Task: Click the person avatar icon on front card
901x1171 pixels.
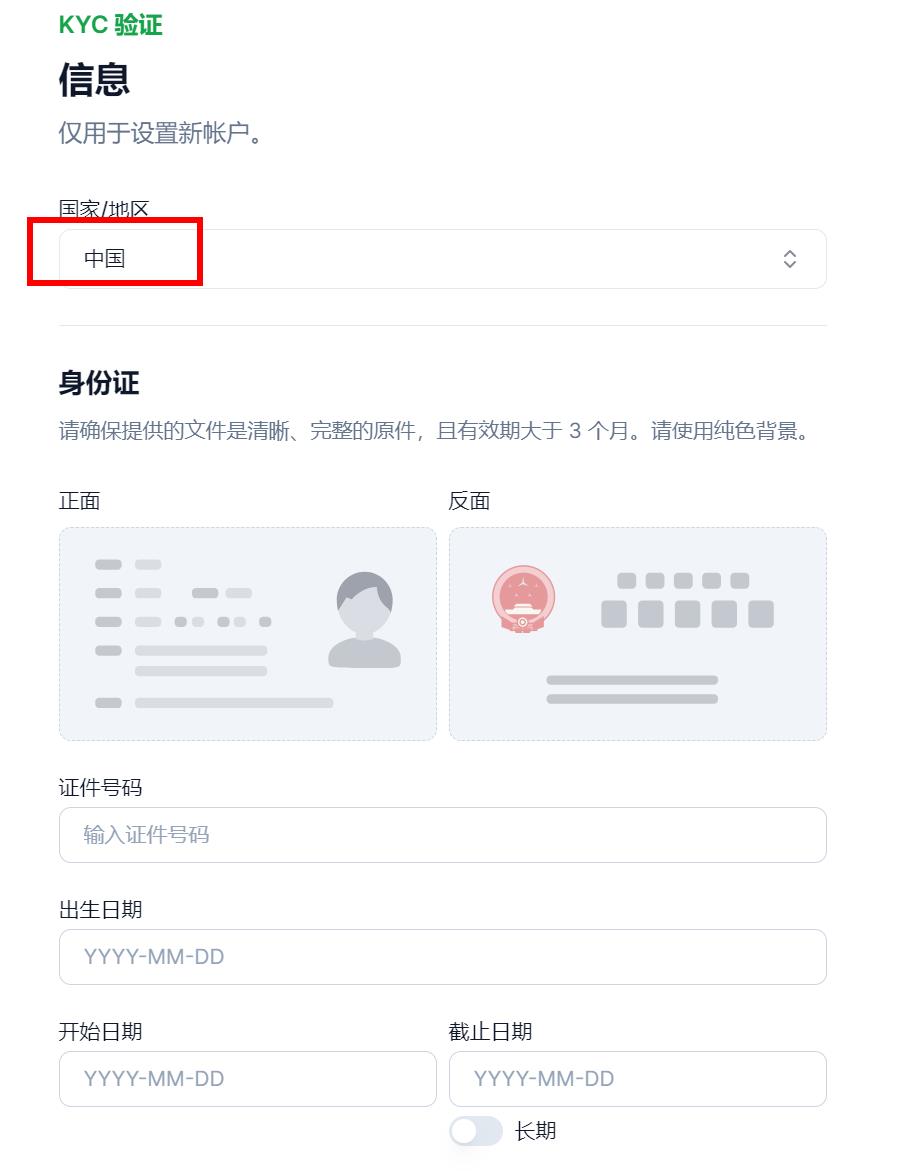Action: tap(365, 620)
